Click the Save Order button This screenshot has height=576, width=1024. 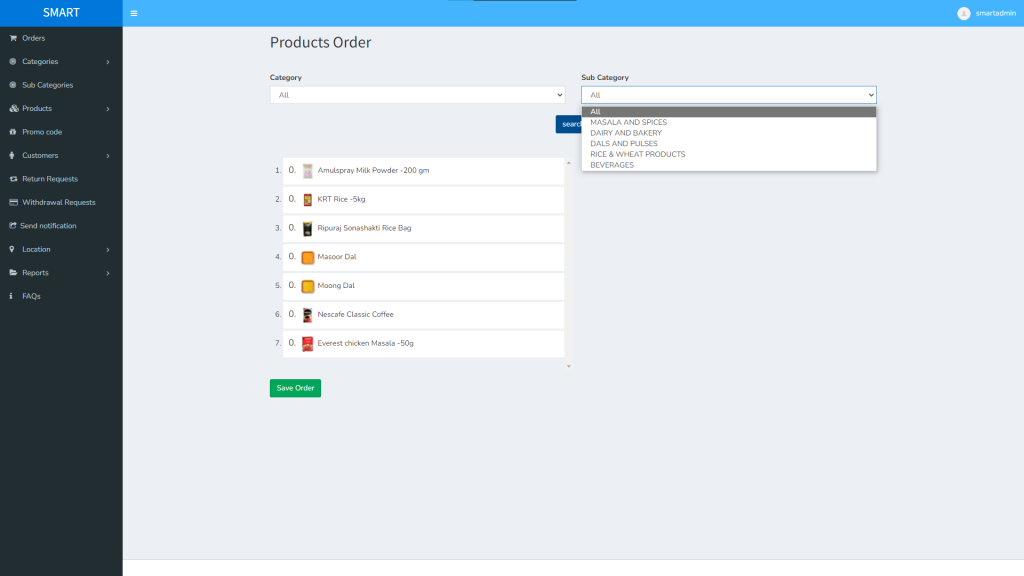(294, 388)
